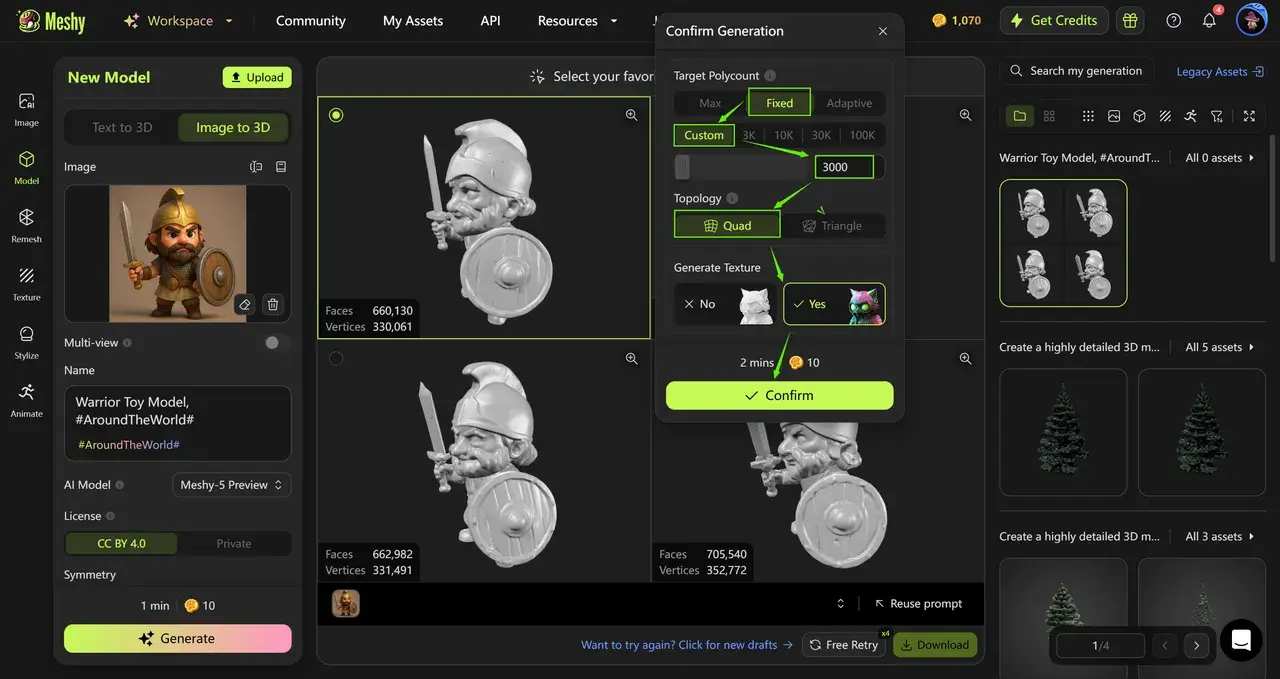Viewport: 1280px width, 679px height.
Task: Expand the AI Model Meshy-5 Preview dropdown
Action: click(x=232, y=485)
